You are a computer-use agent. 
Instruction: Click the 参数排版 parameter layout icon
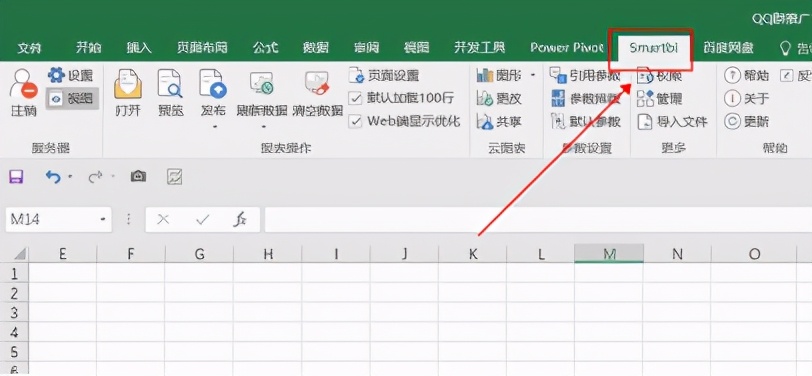pyautogui.click(x=558, y=98)
